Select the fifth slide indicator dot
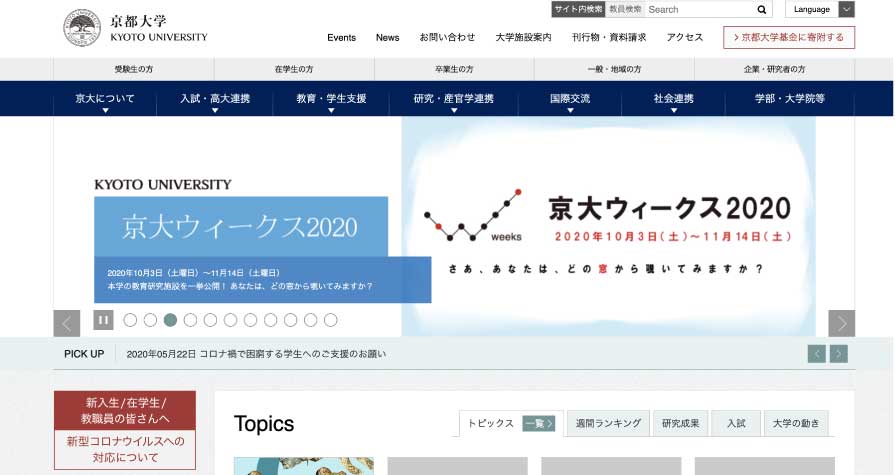 (x=210, y=320)
